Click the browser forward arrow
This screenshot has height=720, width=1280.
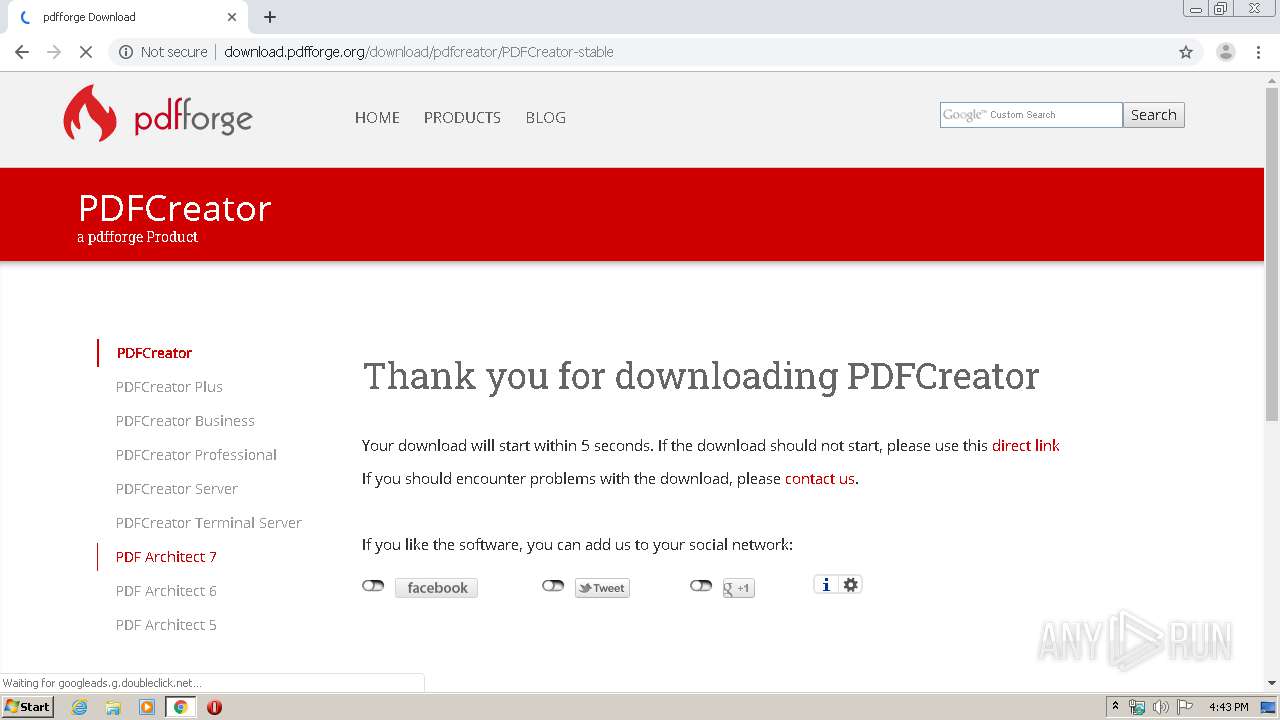54,52
